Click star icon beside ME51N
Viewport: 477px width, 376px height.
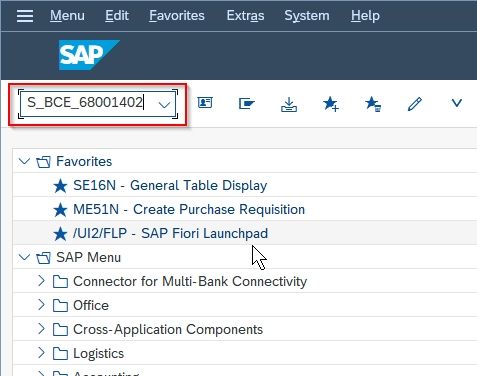(x=60, y=210)
